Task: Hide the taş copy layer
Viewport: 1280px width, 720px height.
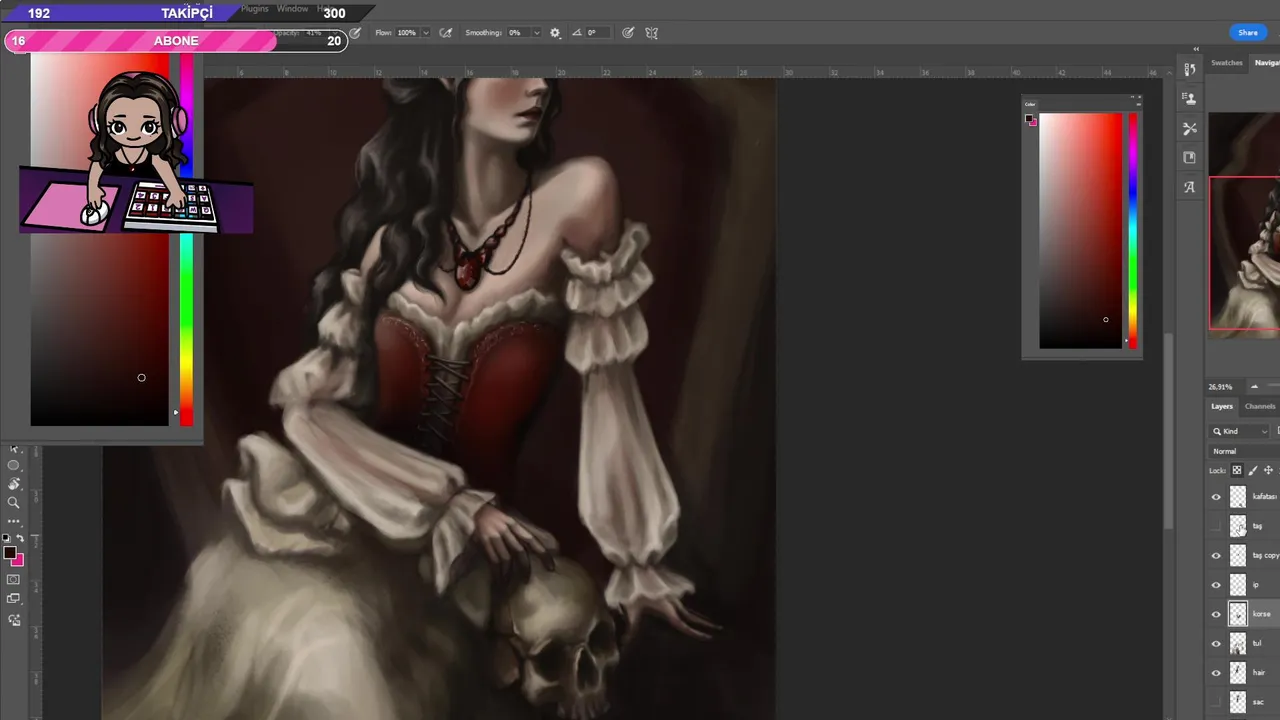Action: coord(1216,556)
